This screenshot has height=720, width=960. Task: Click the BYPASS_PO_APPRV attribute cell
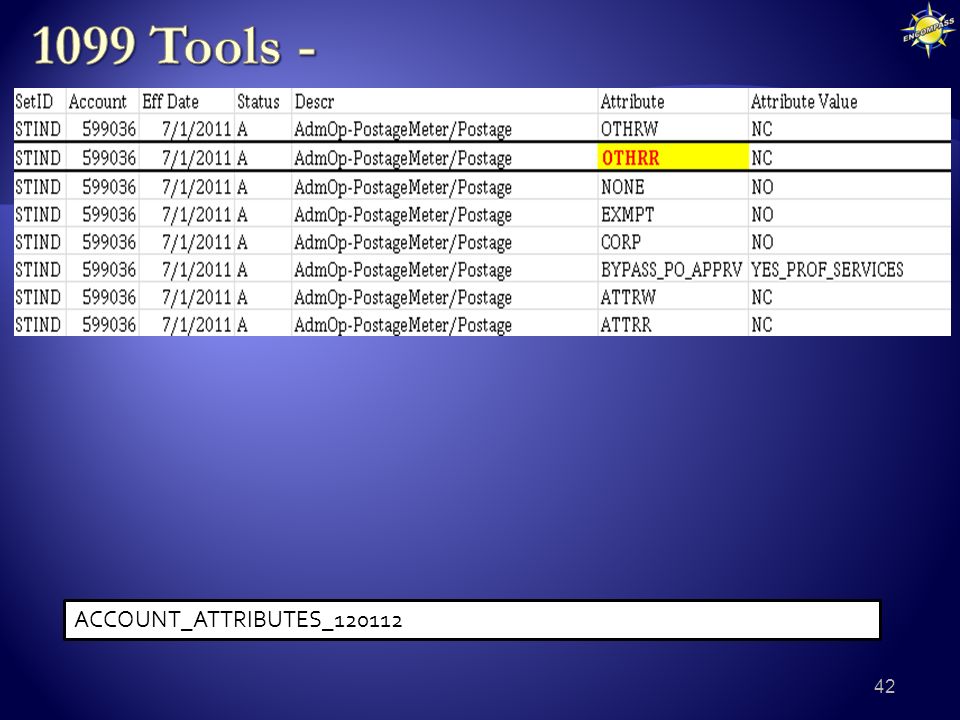point(671,269)
